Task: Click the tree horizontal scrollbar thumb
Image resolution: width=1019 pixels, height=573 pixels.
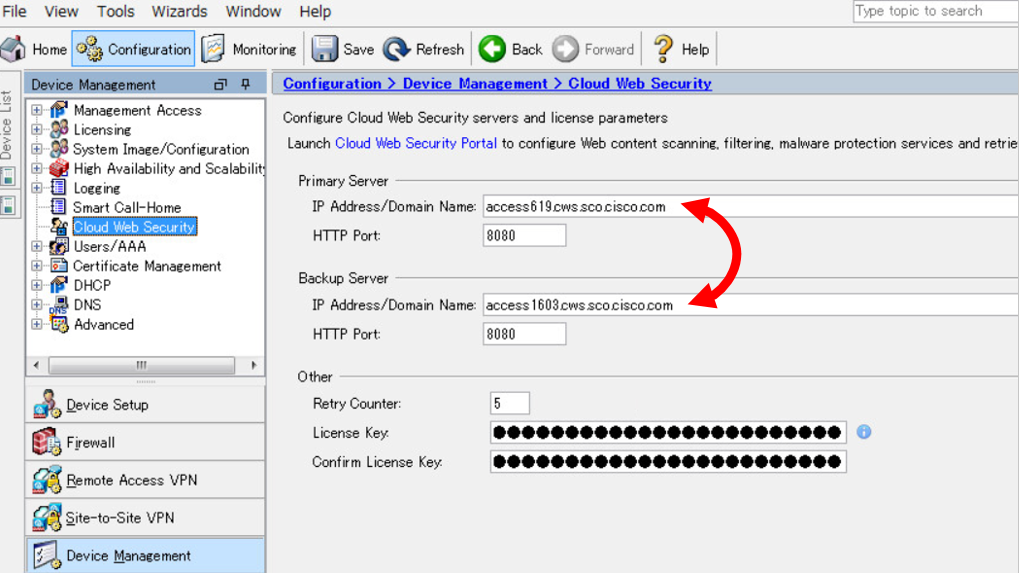Action: click(142, 365)
